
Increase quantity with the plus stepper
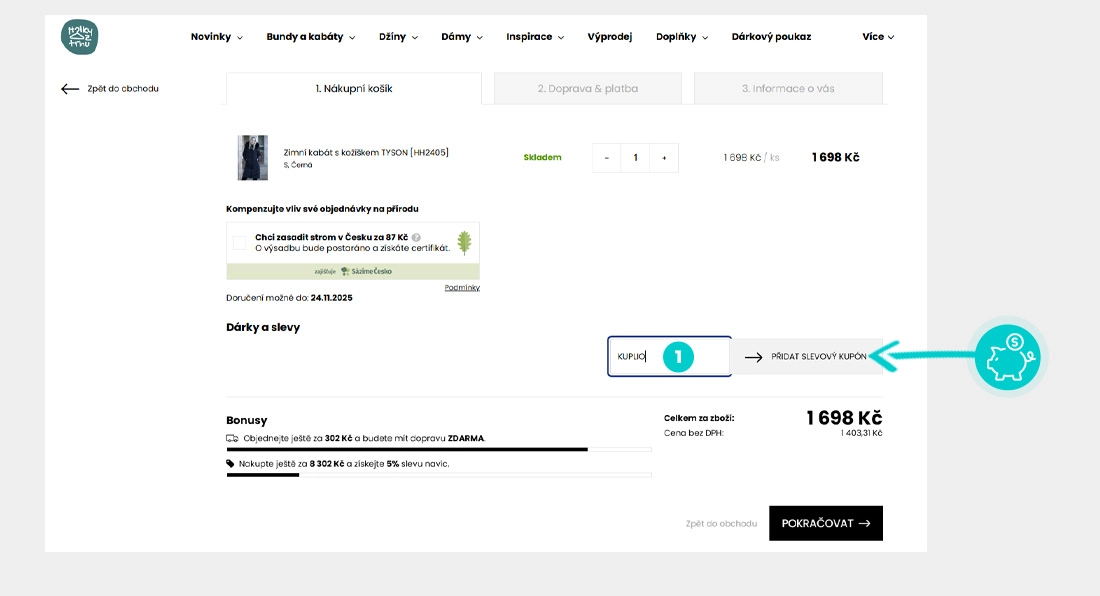662,157
